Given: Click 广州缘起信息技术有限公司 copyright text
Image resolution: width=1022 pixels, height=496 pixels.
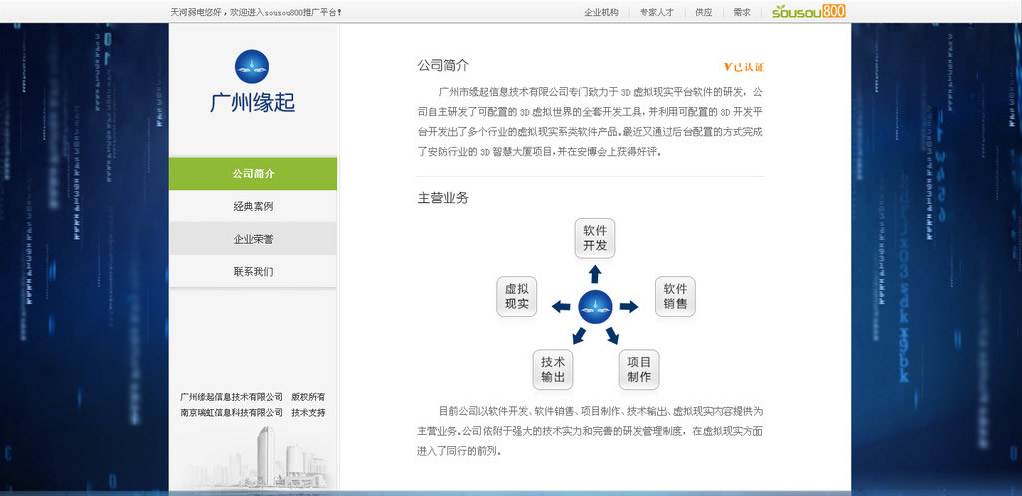Looking at the screenshot, I should pyautogui.click(x=231, y=397).
